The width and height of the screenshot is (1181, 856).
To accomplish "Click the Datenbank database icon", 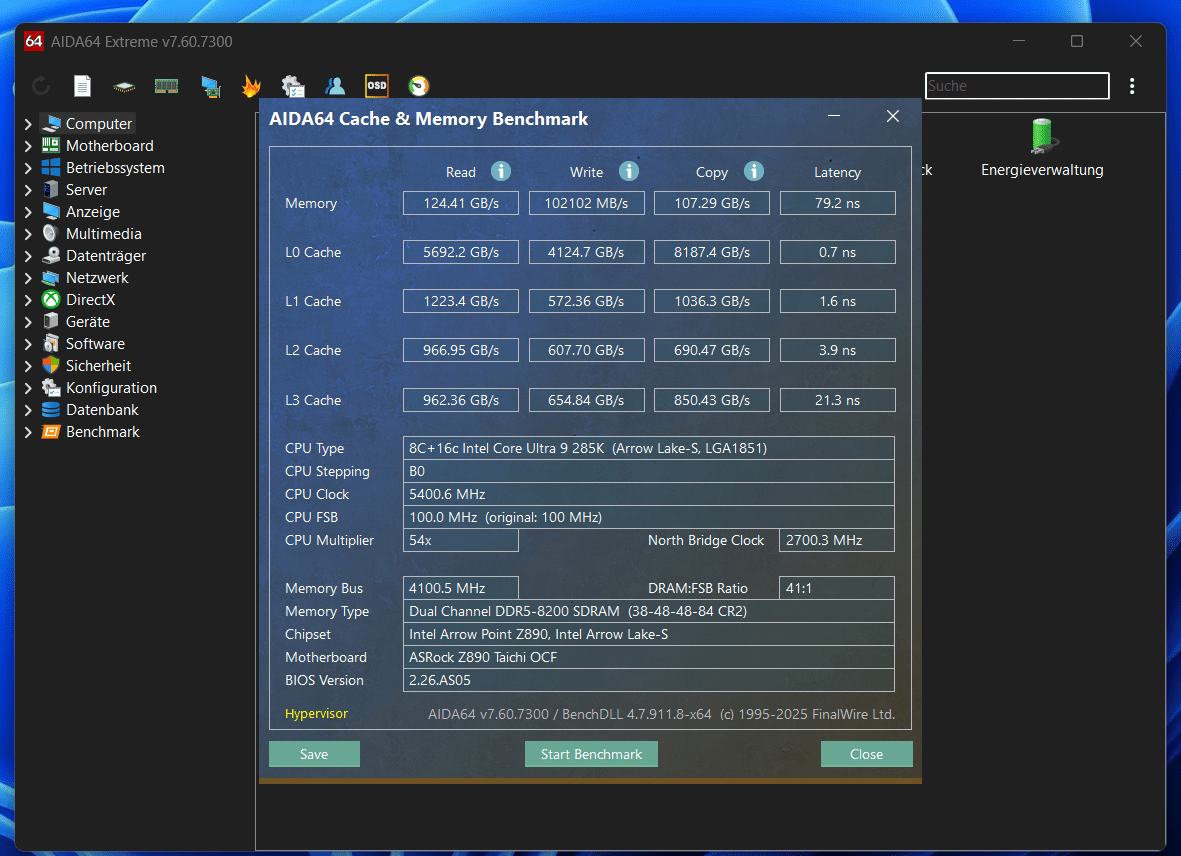I will click(x=50, y=410).
